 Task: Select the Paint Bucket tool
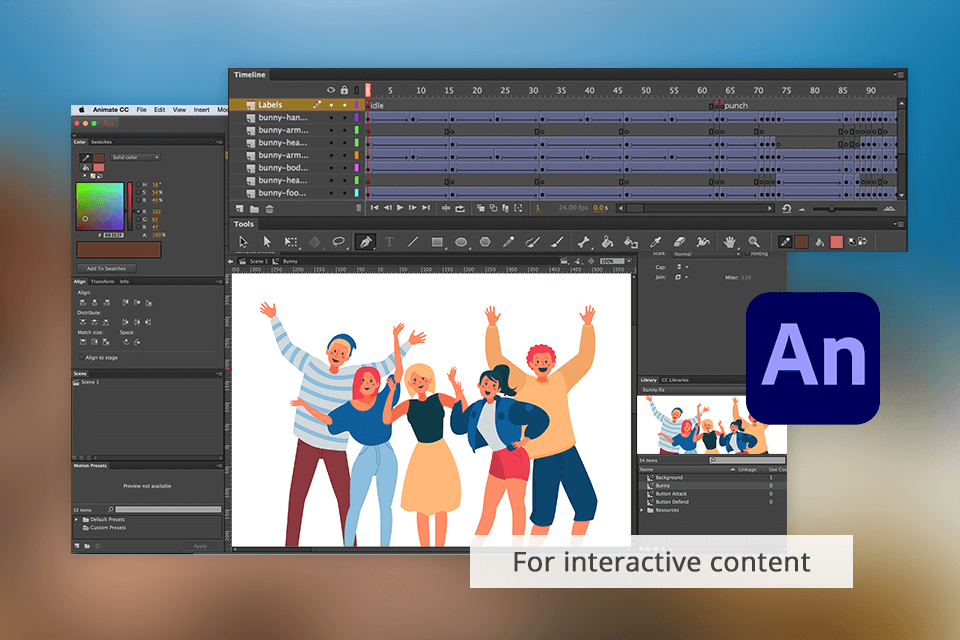(607, 242)
